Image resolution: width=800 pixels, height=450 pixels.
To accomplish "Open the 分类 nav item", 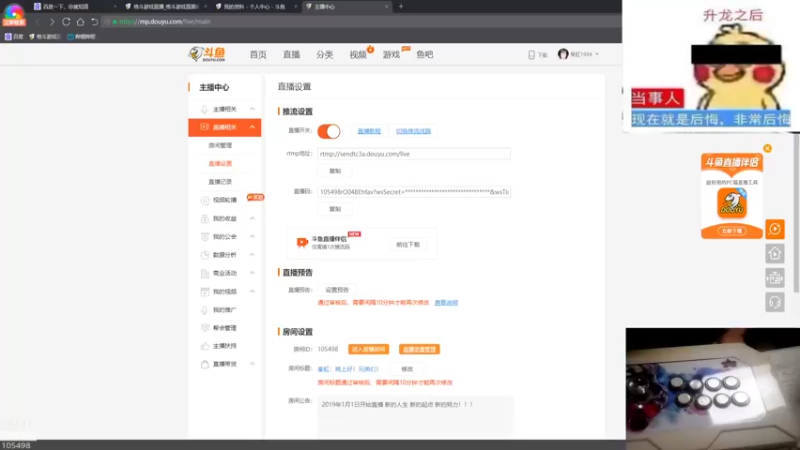I will (x=324, y=54).
